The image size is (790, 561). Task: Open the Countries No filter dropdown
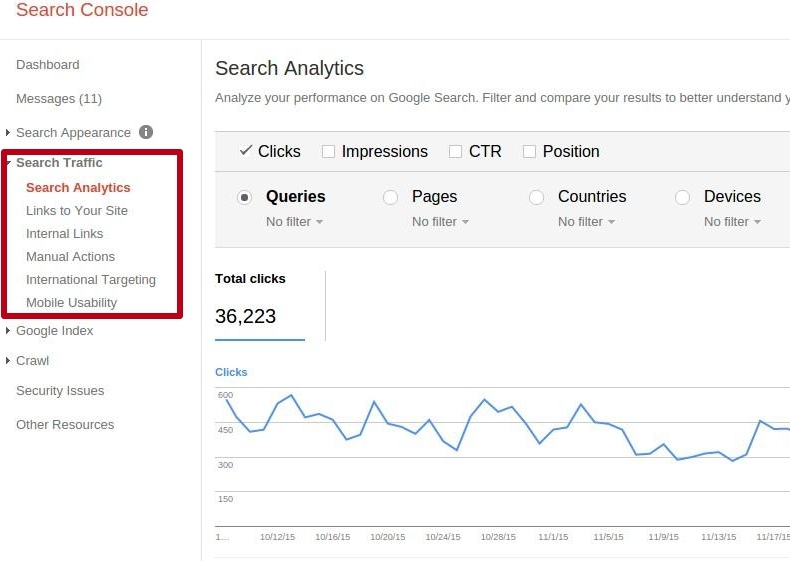point(586,222)
